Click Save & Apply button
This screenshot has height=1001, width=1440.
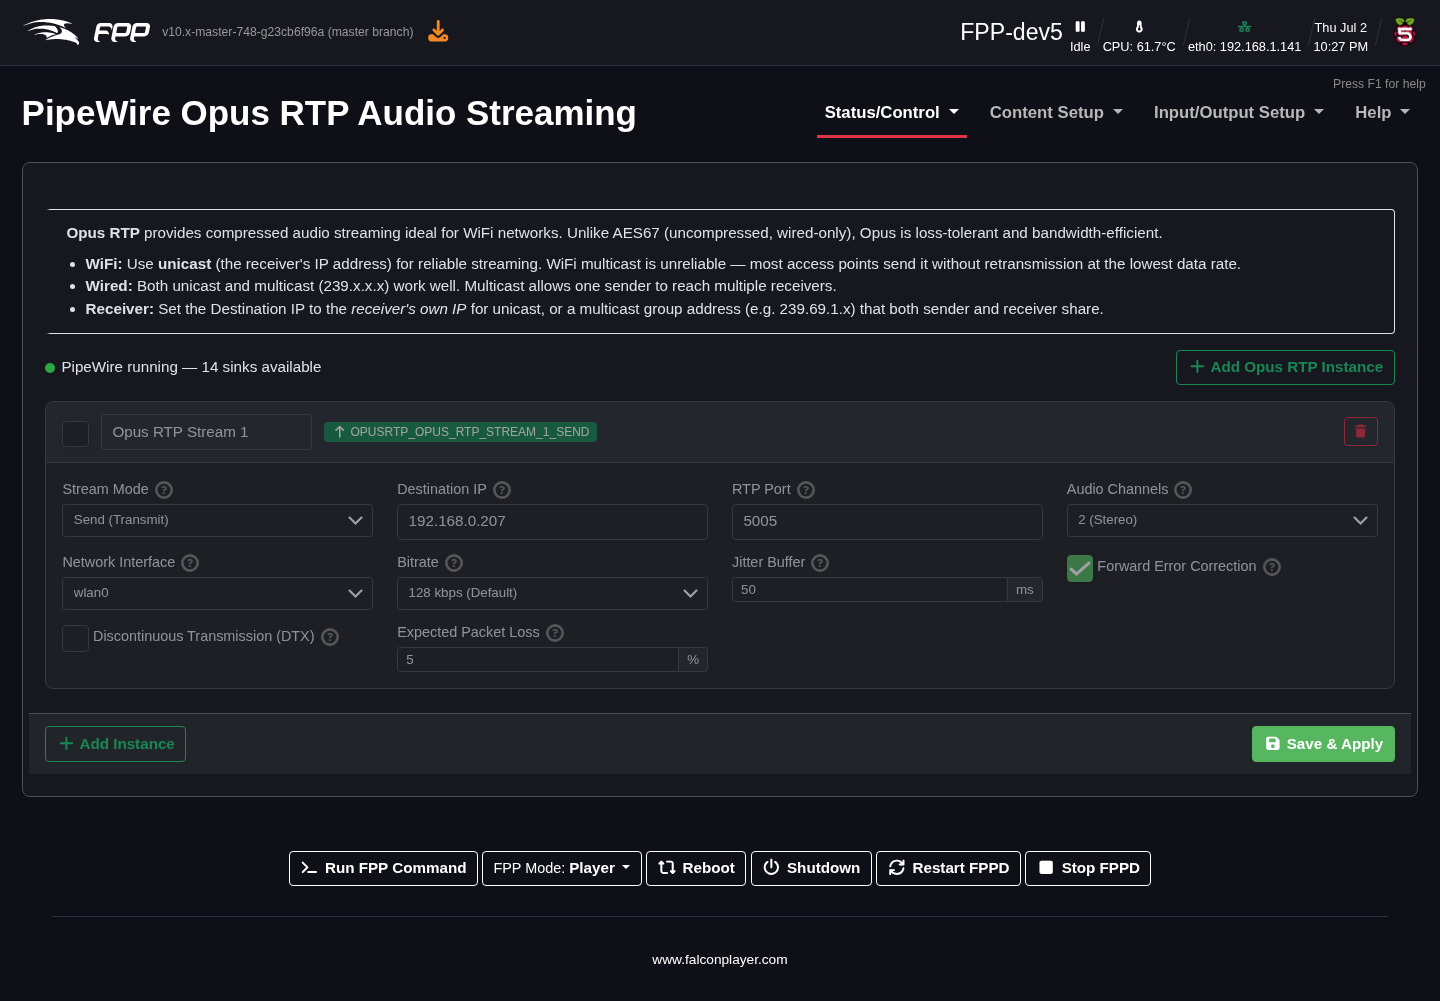click(1323, 744)
